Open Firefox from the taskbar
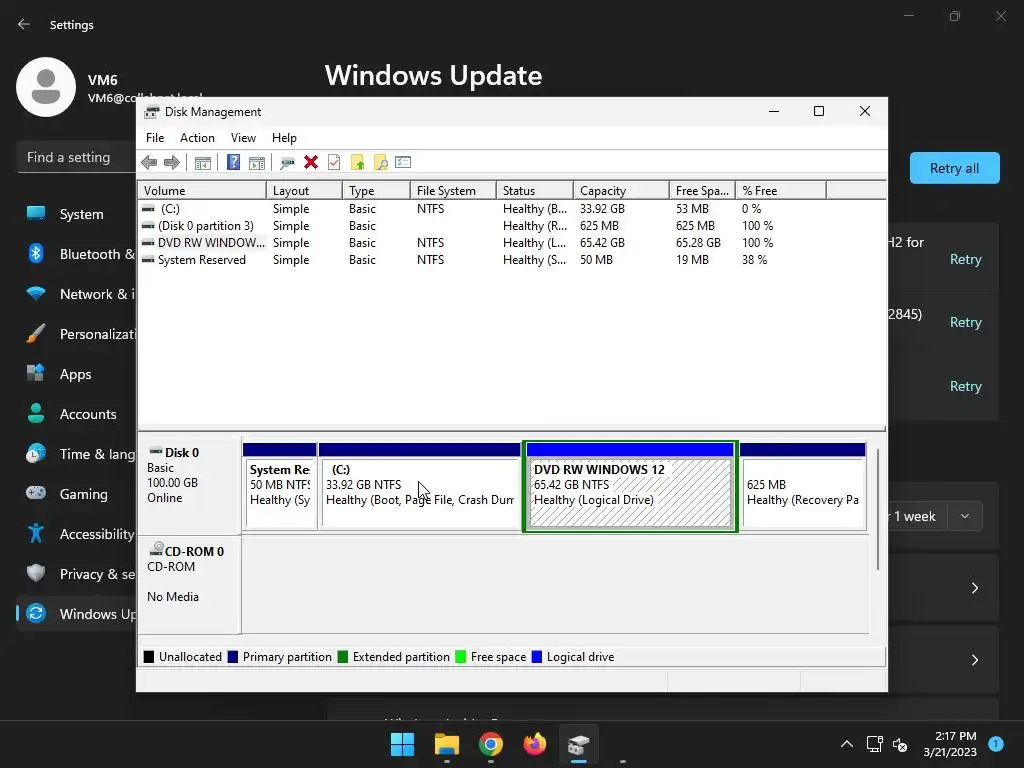This screenshot has width=1024, height=768. click(535, 744)
